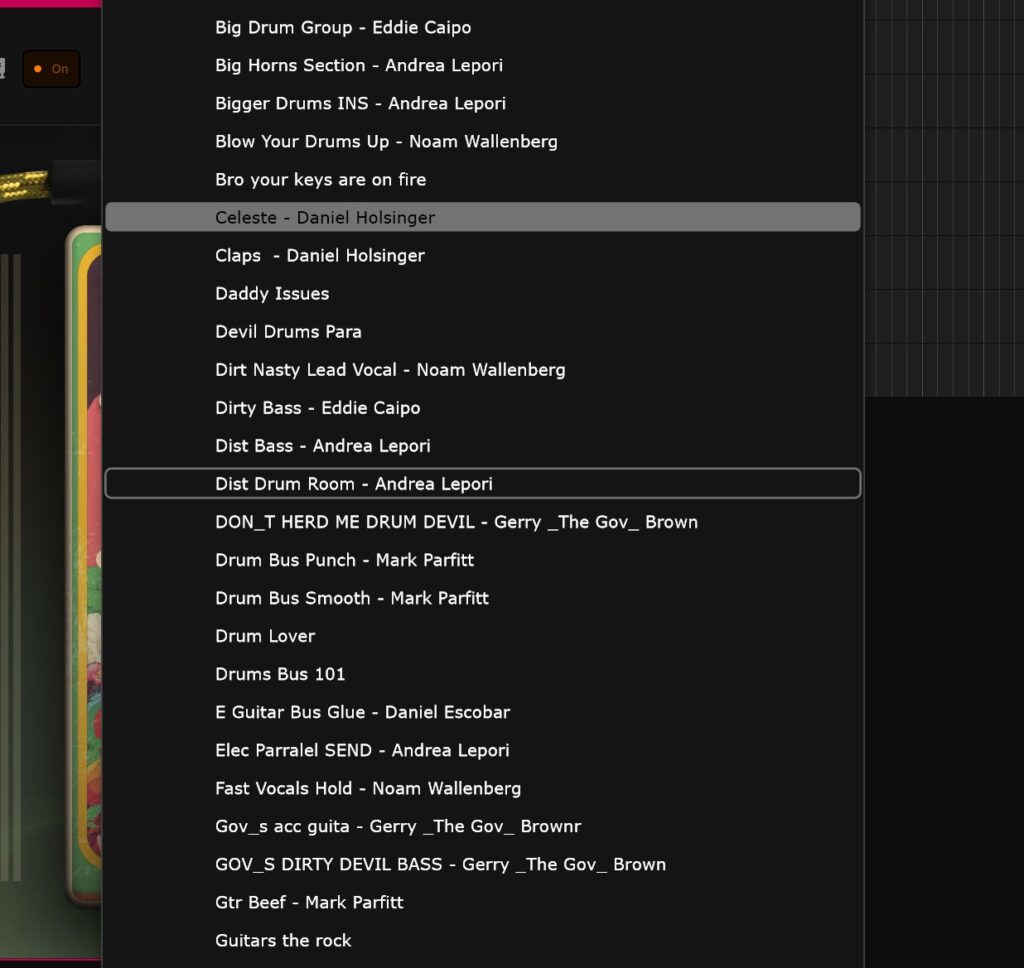Select Drum Bus Smooth preset

[x=352, y=598]
